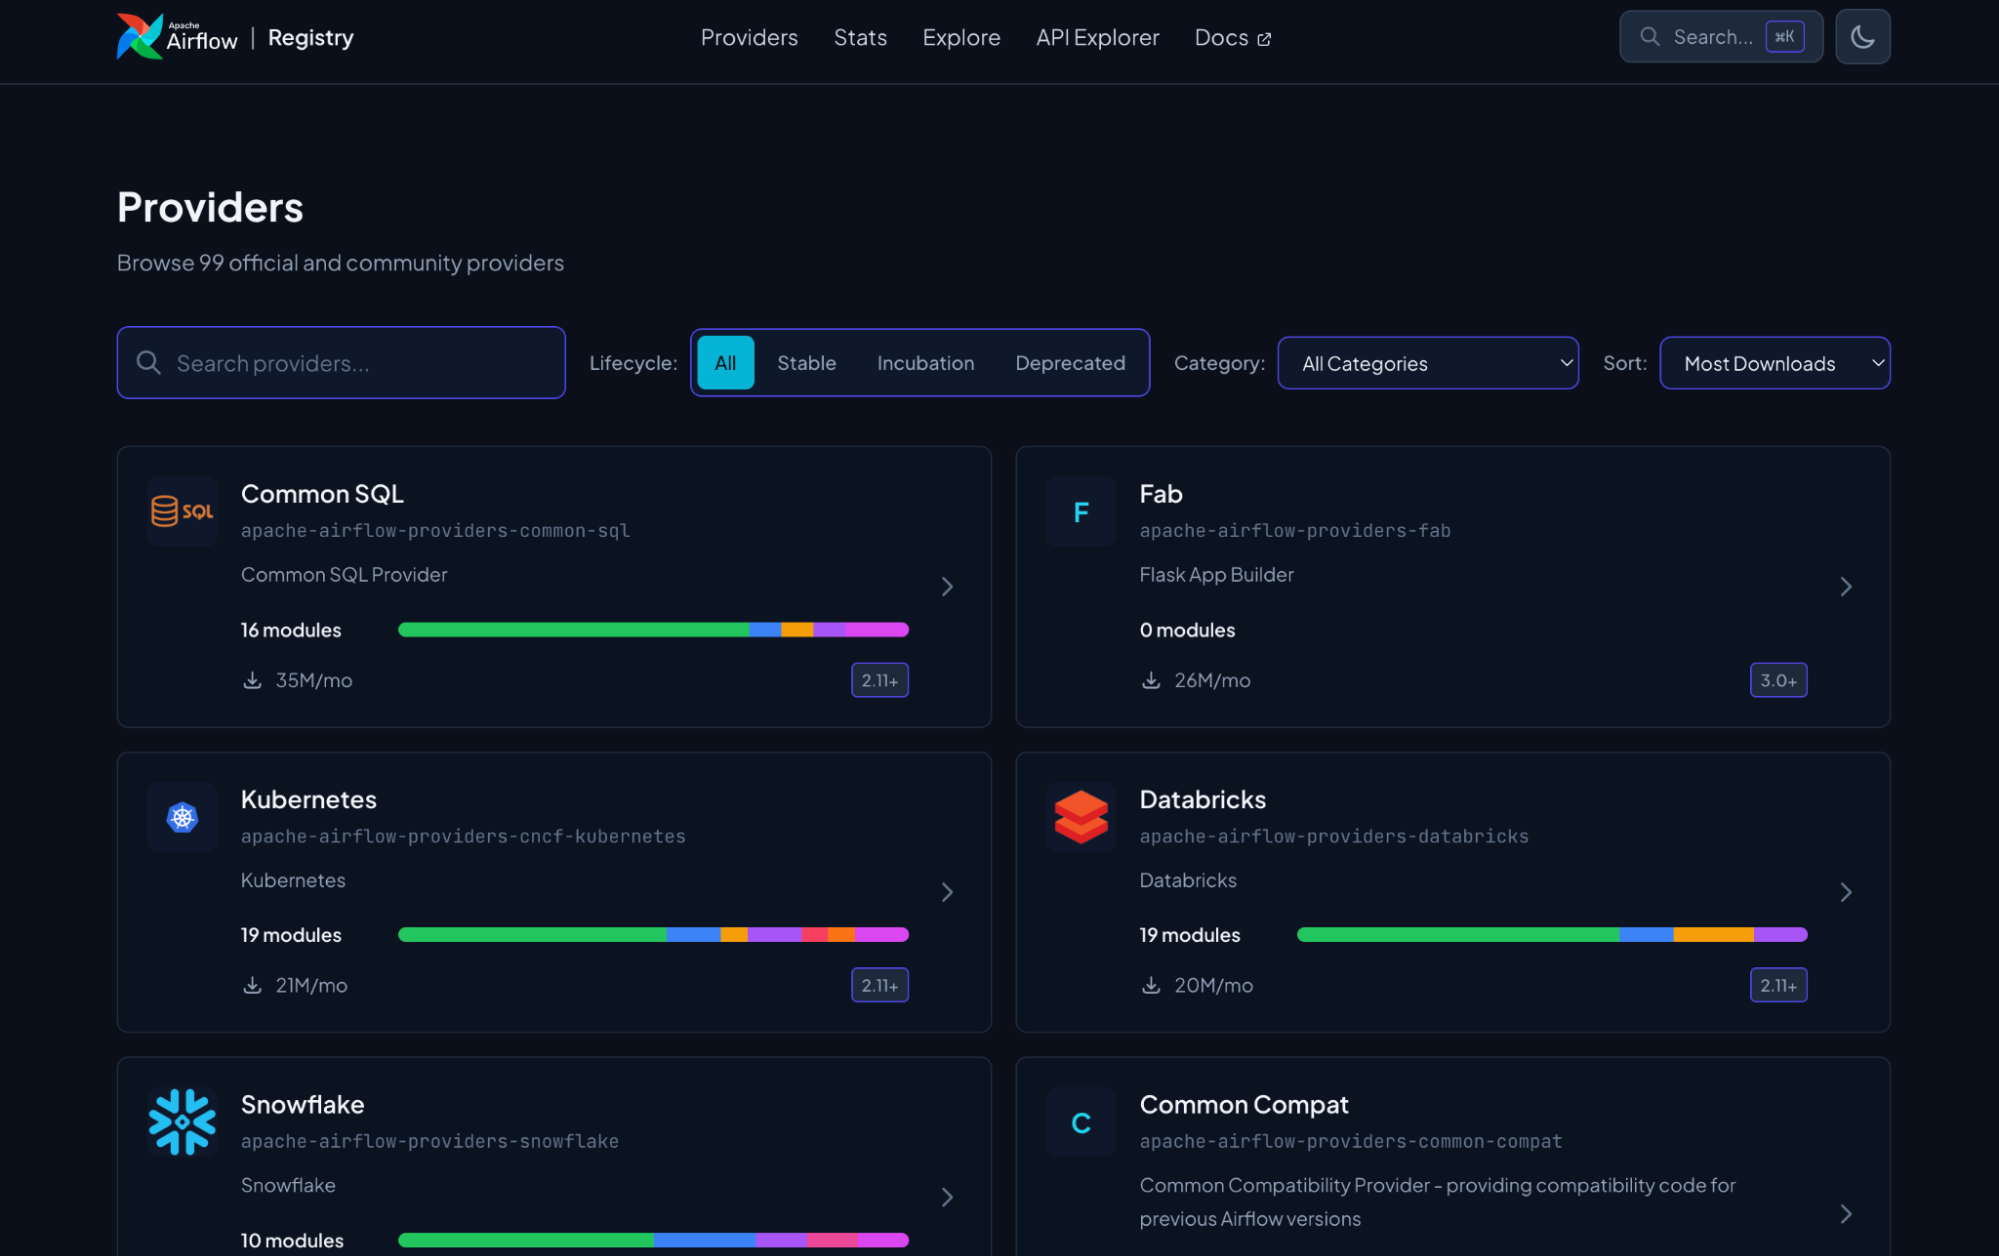Click the Snowflake logo icon

(182, 1122)
